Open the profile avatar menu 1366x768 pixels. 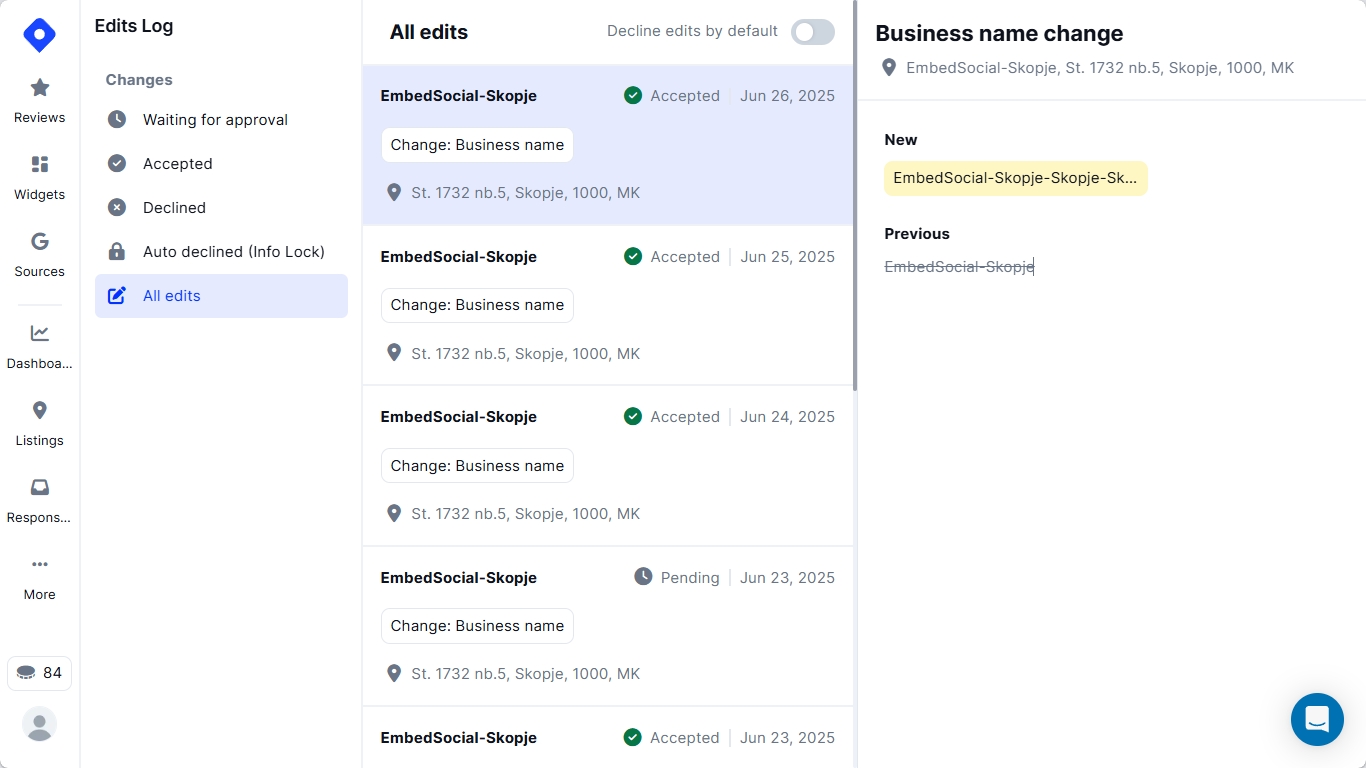[x=39, y=724]
